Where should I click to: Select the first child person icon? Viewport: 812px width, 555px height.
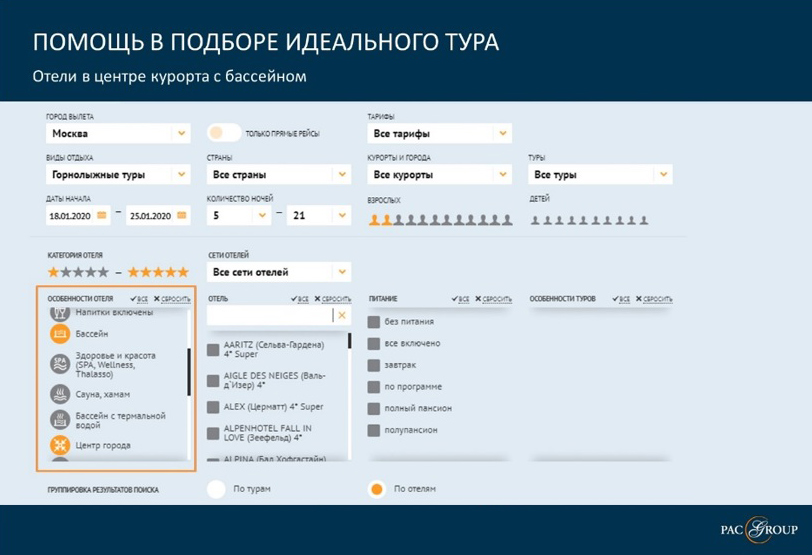533,219
